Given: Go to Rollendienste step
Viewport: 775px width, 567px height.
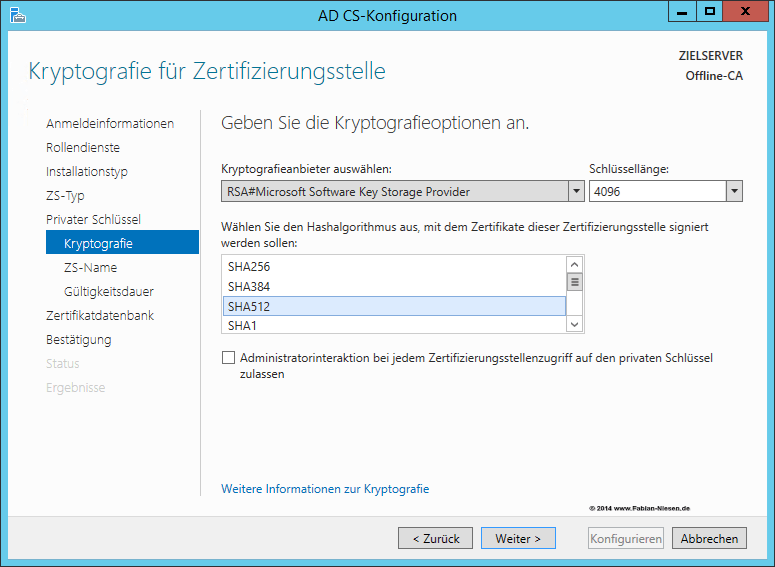Looking at the screenshot, I should [x=83, y=147].
